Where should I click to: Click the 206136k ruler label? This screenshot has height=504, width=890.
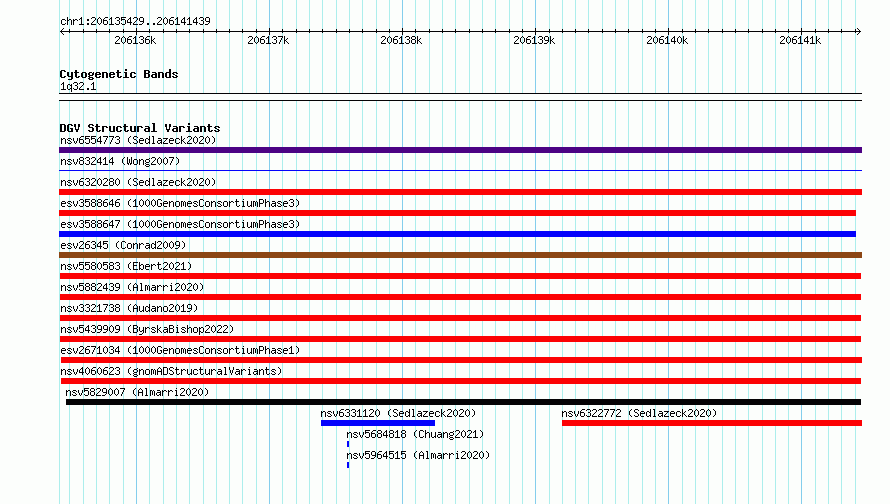tap(135, 40)
